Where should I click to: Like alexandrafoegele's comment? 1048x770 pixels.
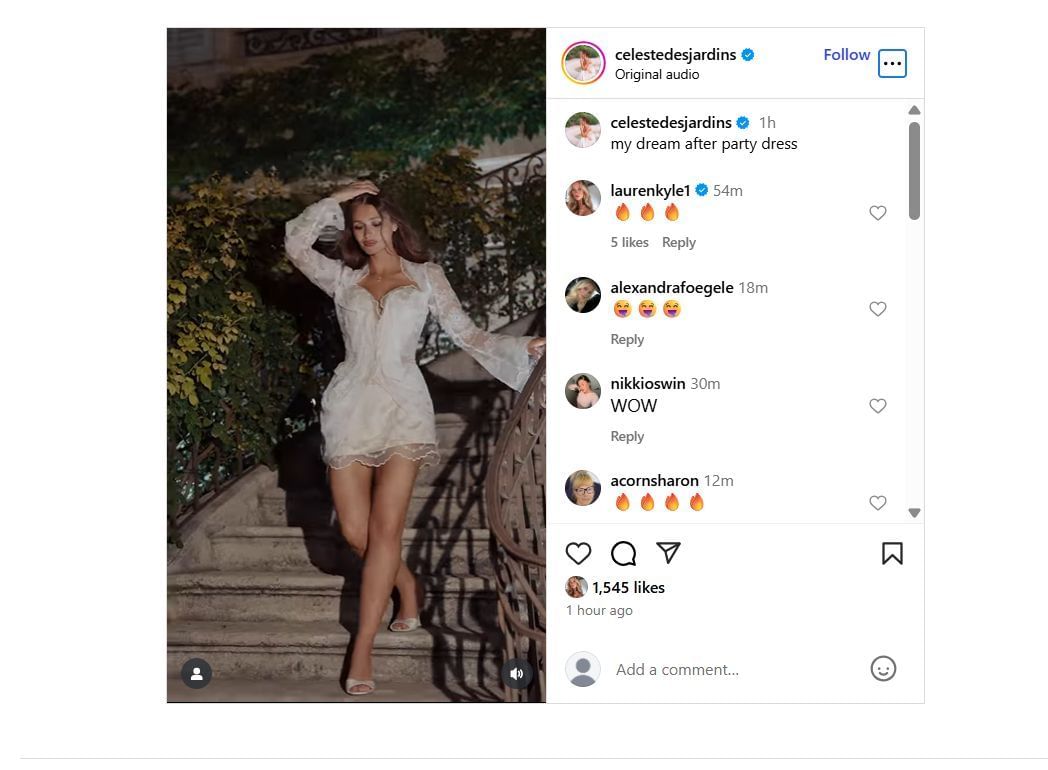click(878, 309)
